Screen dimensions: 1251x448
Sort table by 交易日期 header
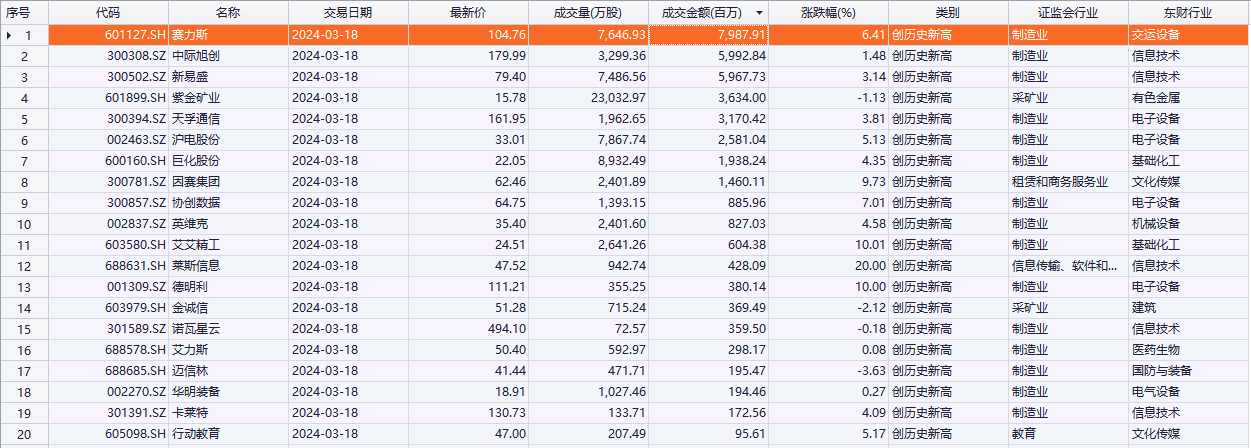347,13
